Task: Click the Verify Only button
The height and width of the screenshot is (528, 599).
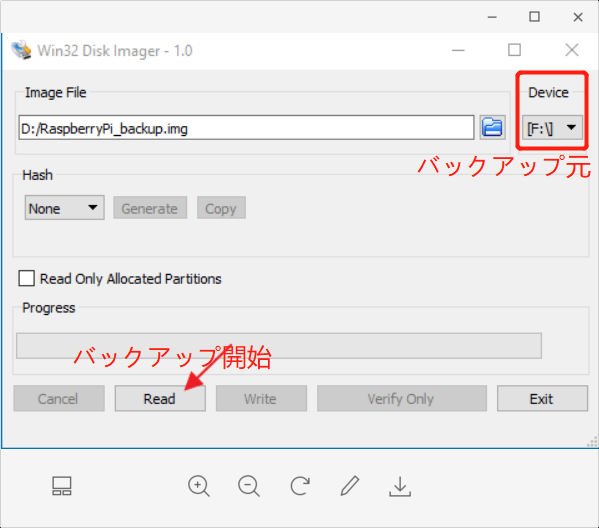Action: pyautogui.click(x=402, y=398)
